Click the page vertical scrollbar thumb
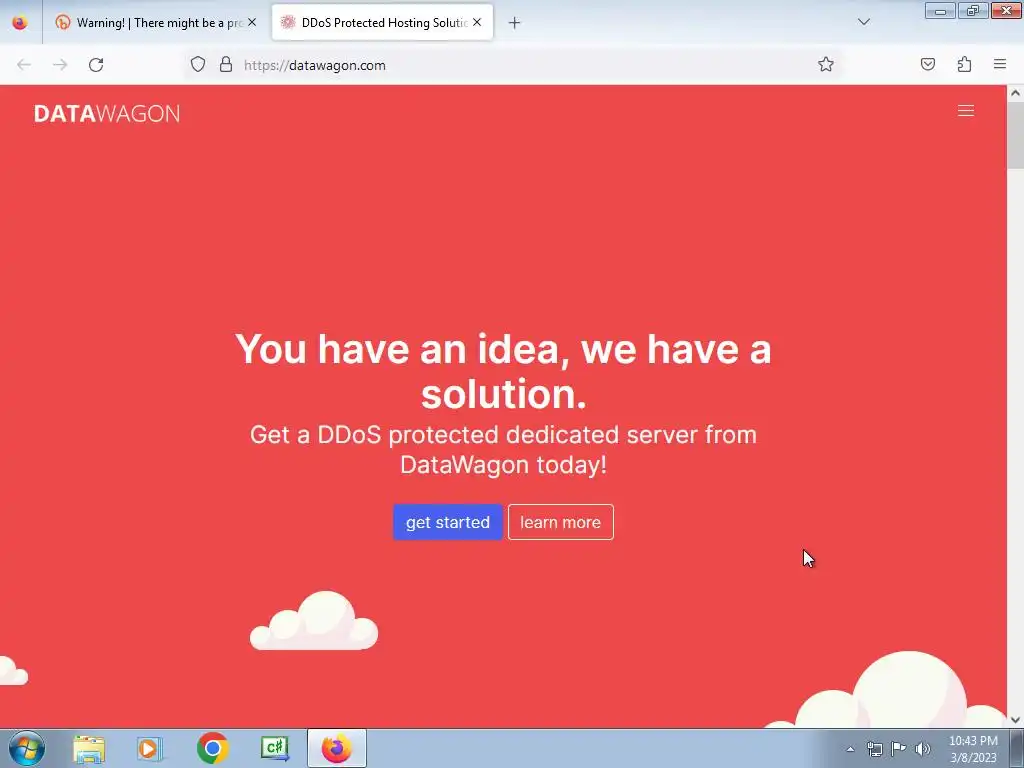This screenshot has width=1024, height=768. [x=1016, y=135]
